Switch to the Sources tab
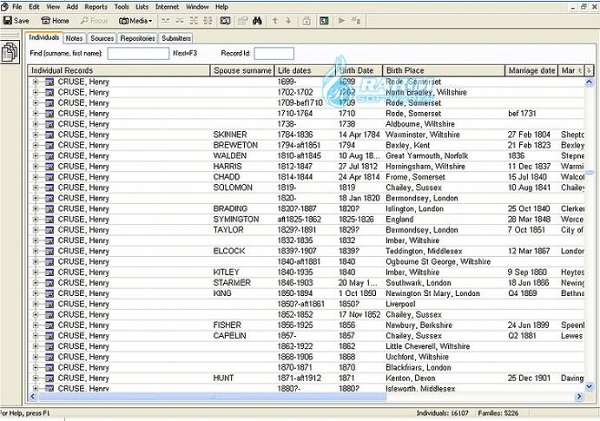This screenshot has width=600, height=421. pos(101,38)
